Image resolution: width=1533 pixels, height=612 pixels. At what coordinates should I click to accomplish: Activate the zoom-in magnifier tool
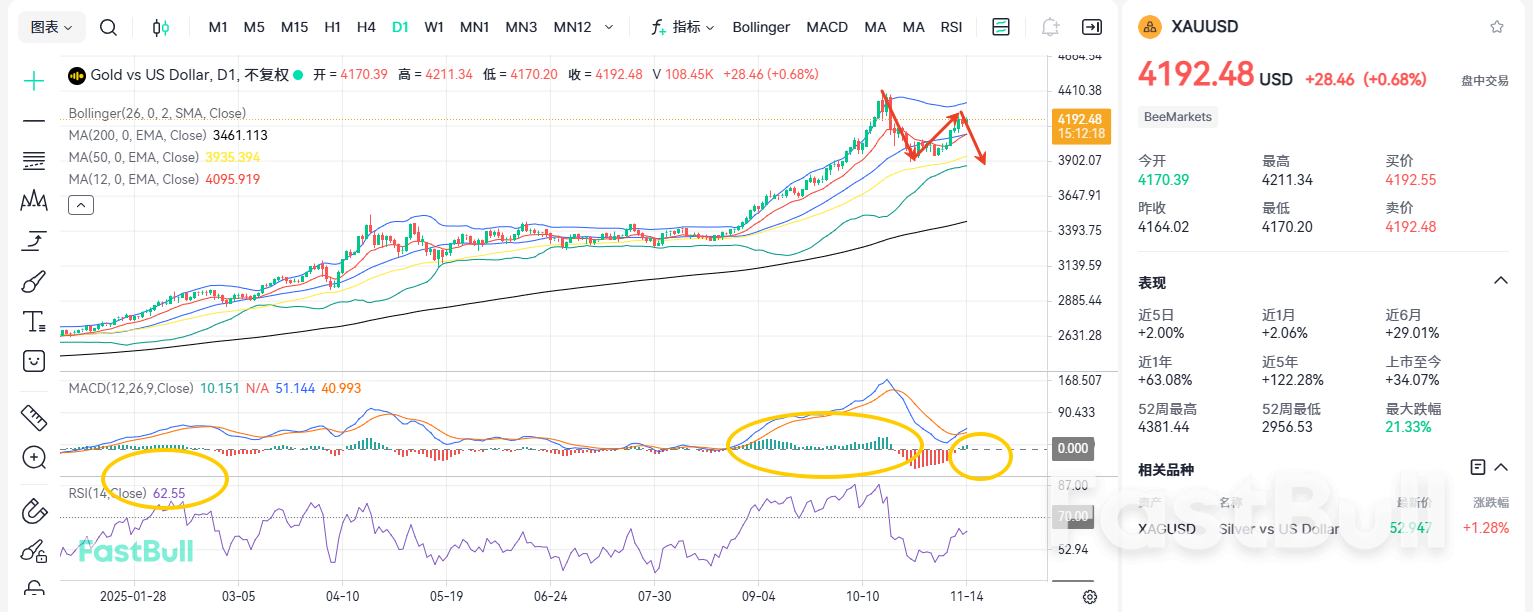tap(33, 457)
